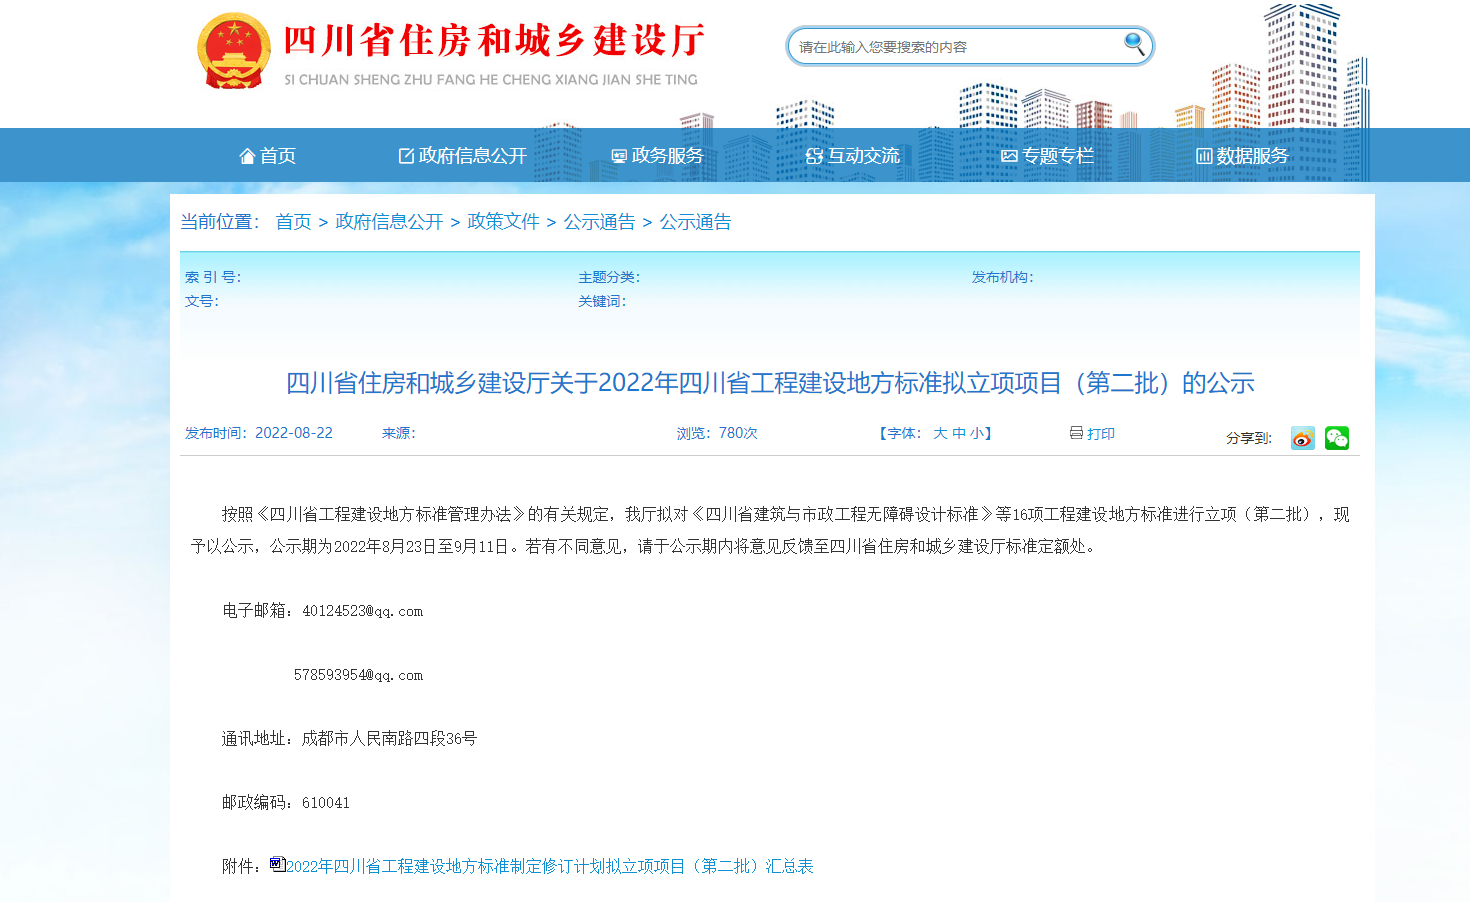The image size is (1470, 902).
Task: Open 政府信息公开 navigation menu
Action: click(x=462, y=156)
